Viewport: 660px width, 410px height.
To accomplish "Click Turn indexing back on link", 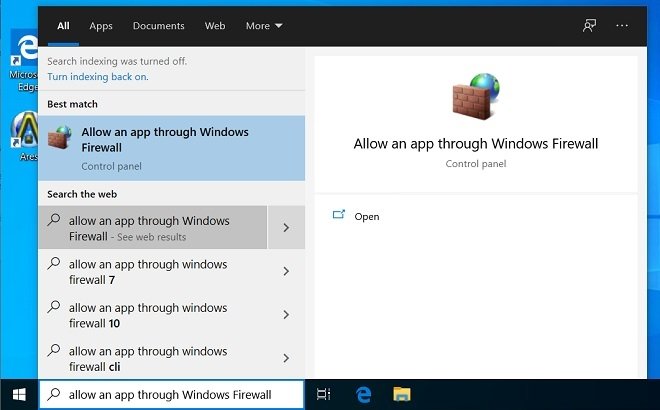I will pos(98,77).
